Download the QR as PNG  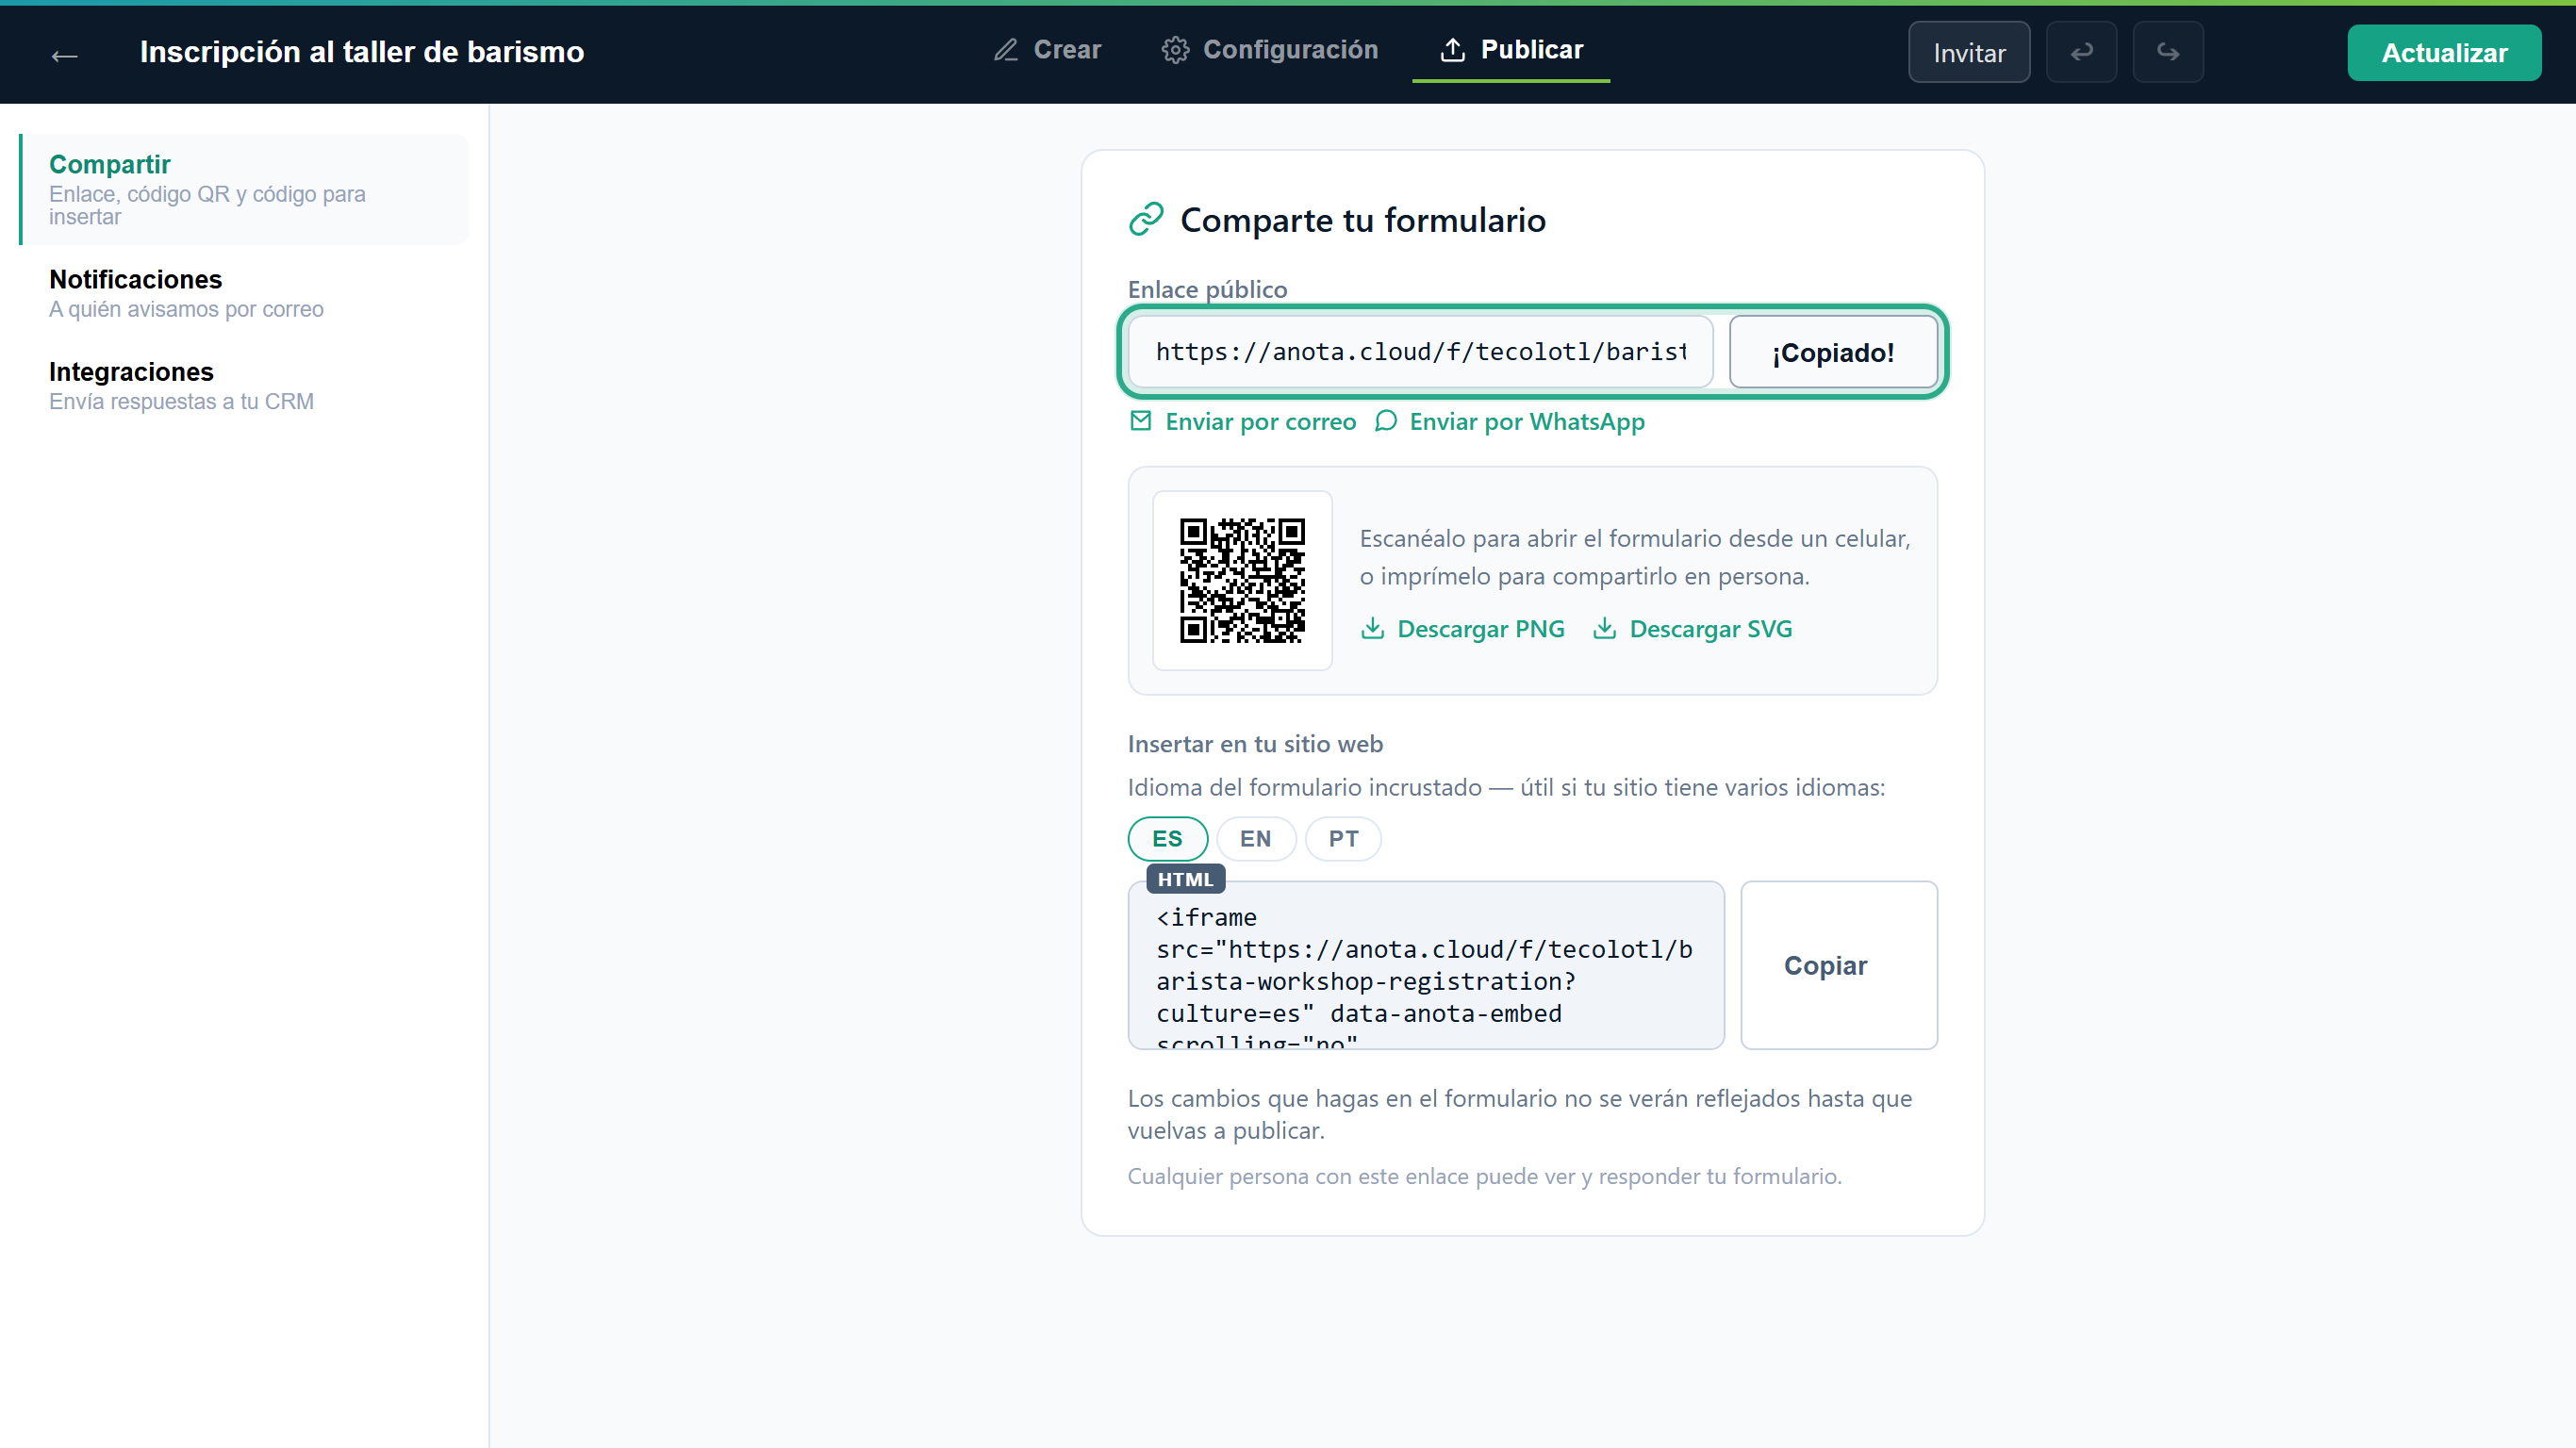[x=1462, y=628]
